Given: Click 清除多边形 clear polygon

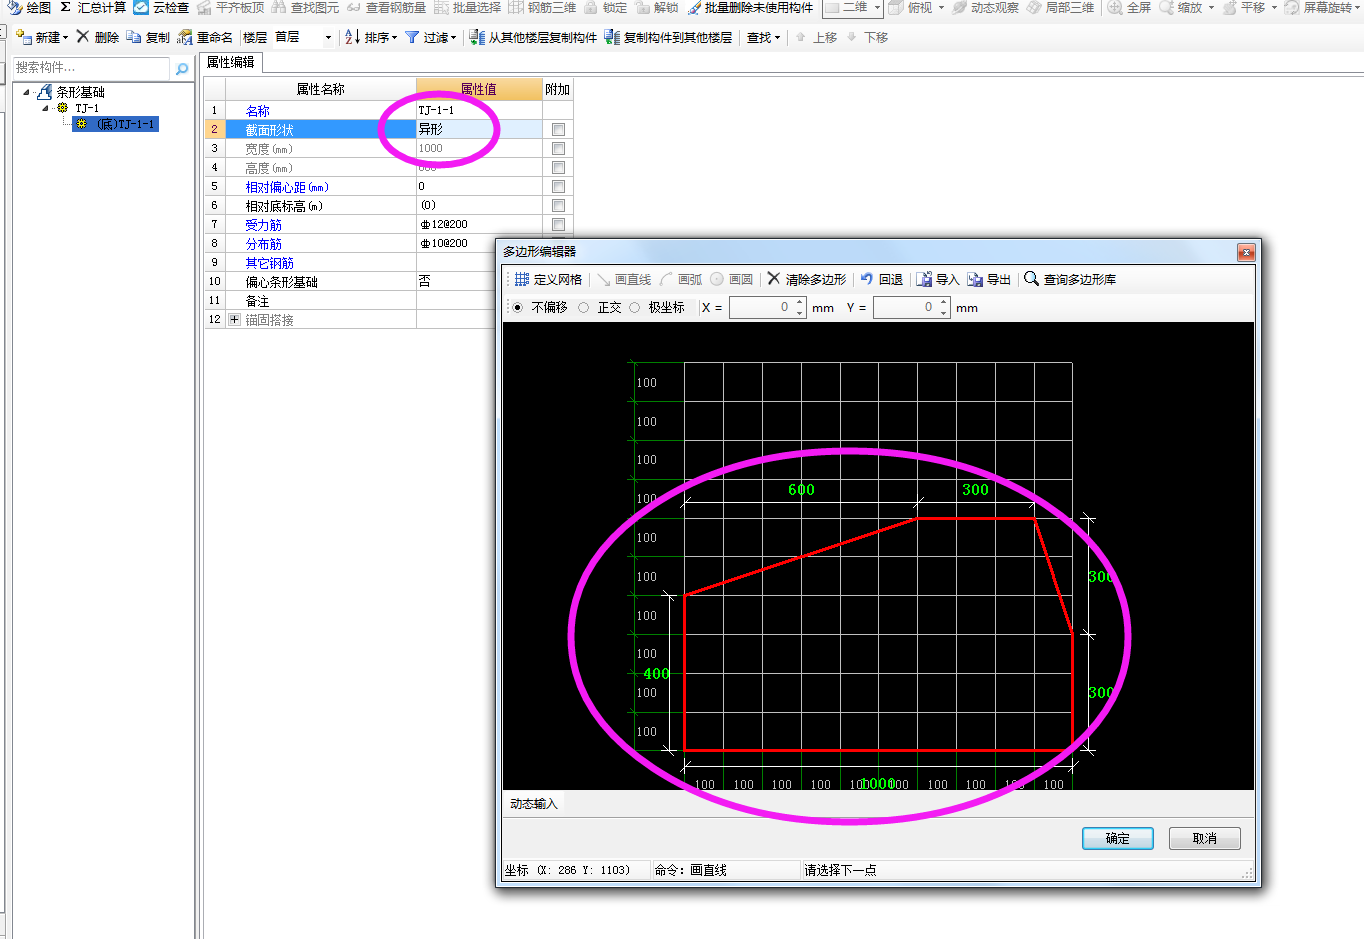Looking at the screenshot, I should click(806, 279).
